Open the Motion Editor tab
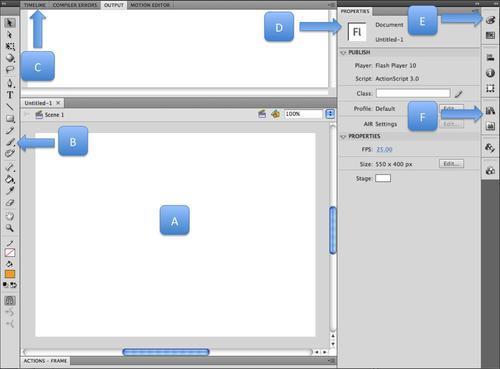 [x=150, y=5]
